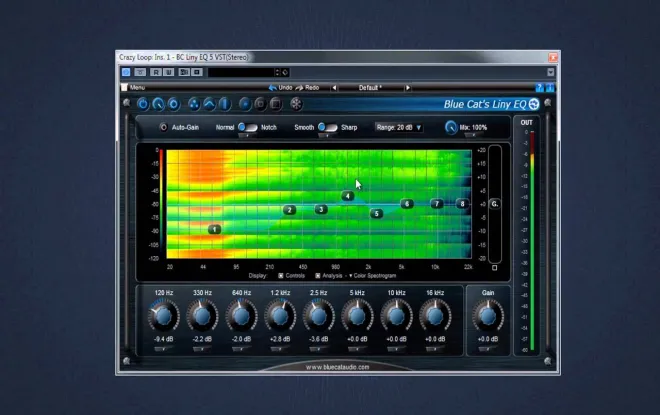Open the Color Spectrogram analysis dropdown
The height and width of the screenshot is (415, 660).
(x=373, y=276)
